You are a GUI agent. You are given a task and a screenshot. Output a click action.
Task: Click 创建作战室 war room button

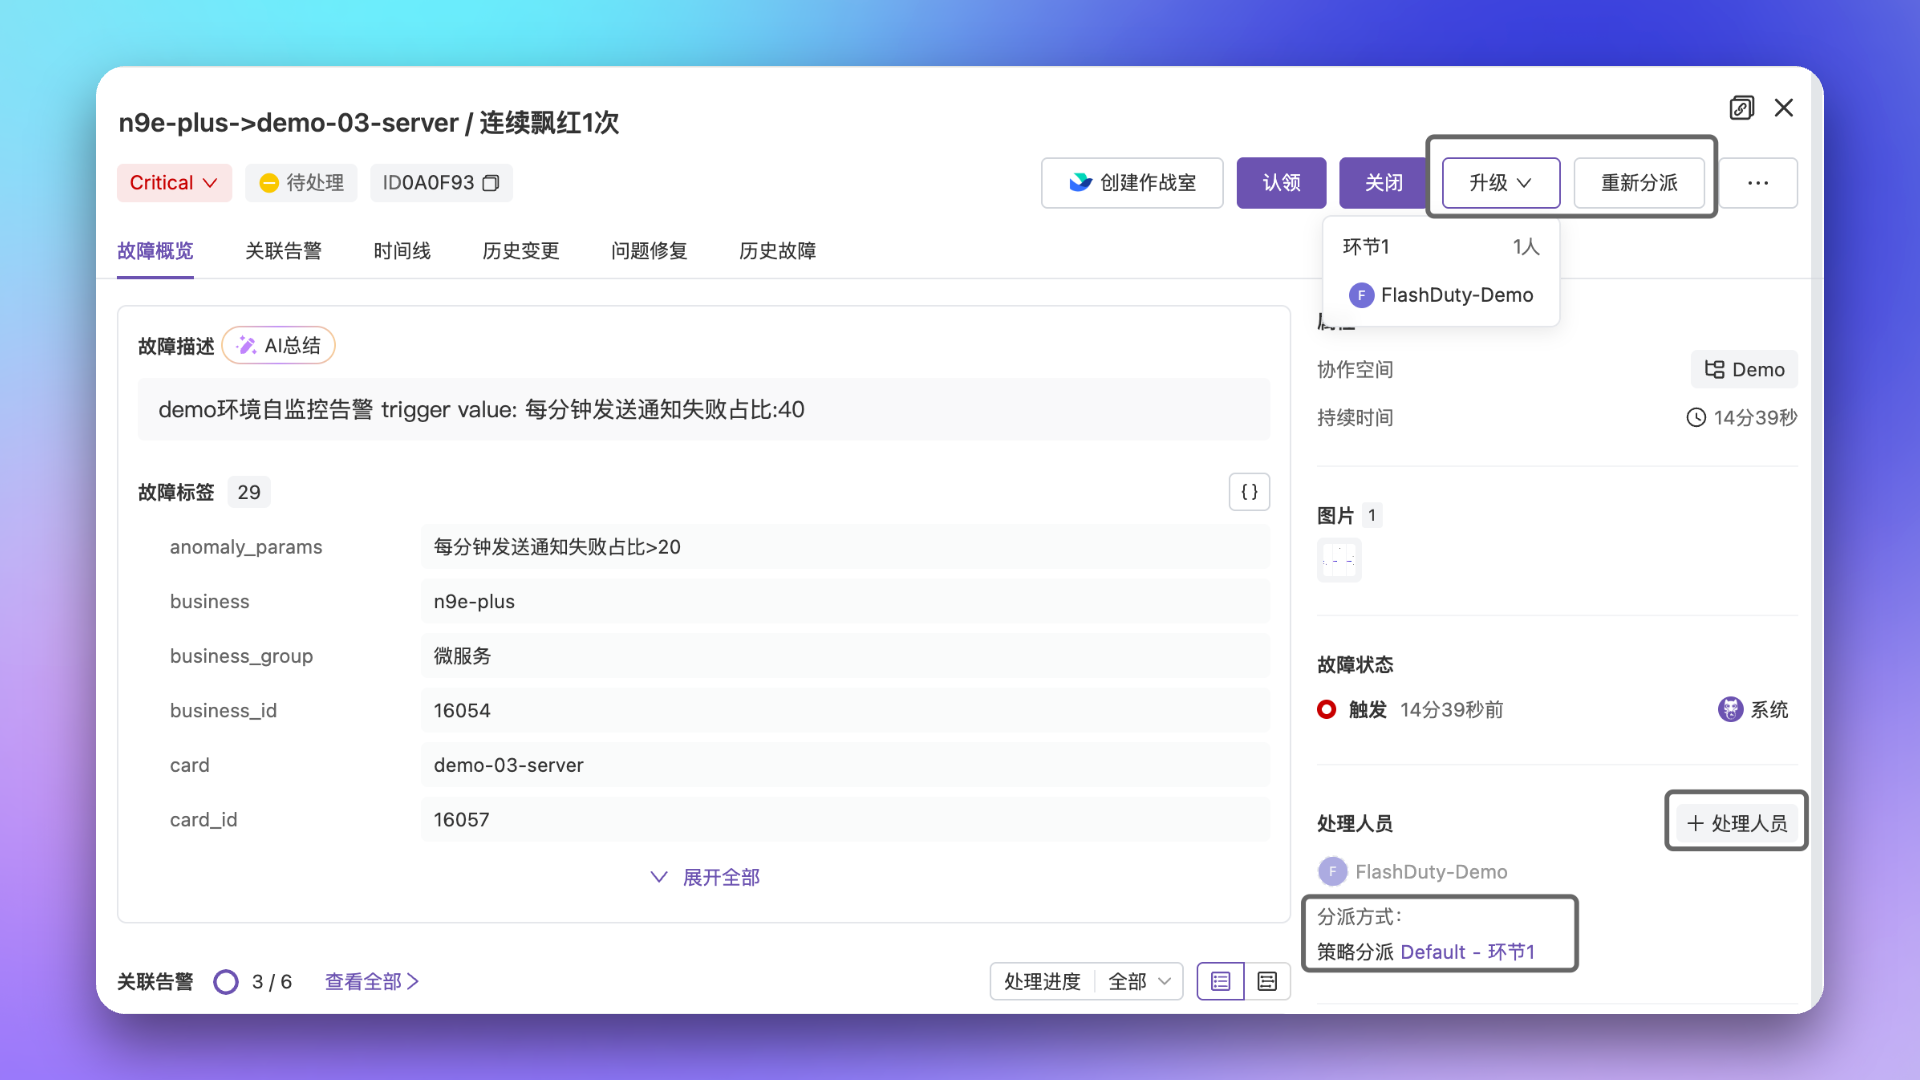click(x=1132, y=183)
